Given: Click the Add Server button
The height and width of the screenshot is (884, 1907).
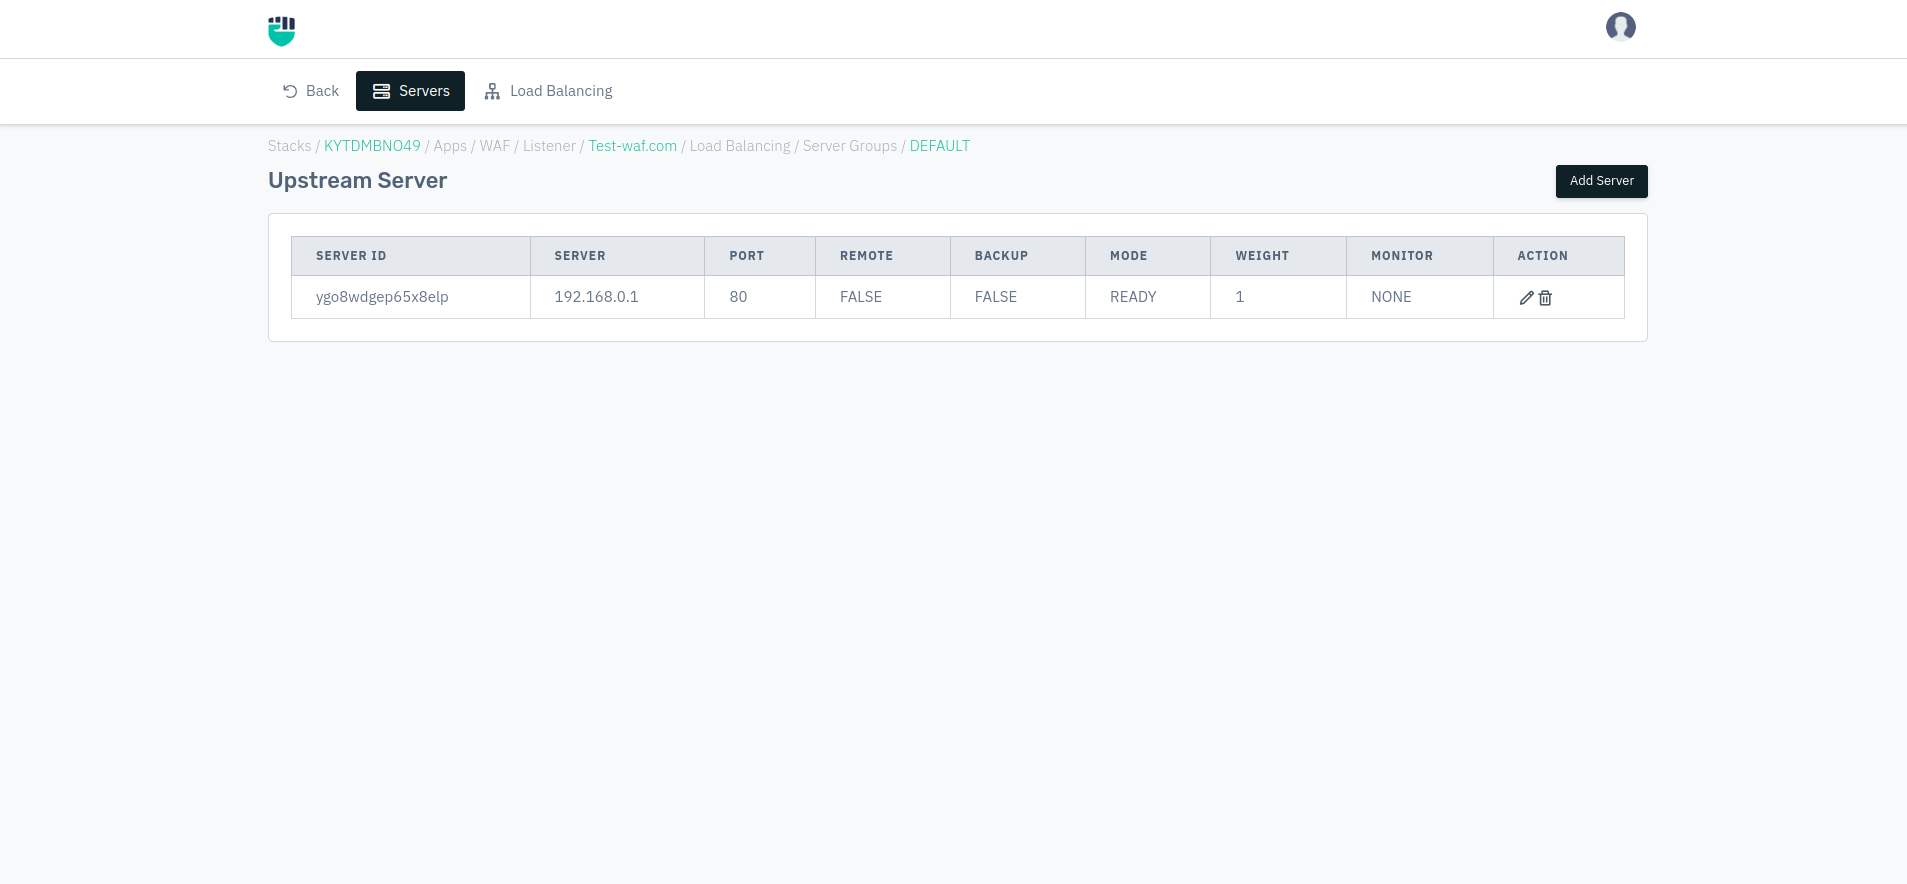Looking at the screenshot, I should click(x=1601, y=181).
